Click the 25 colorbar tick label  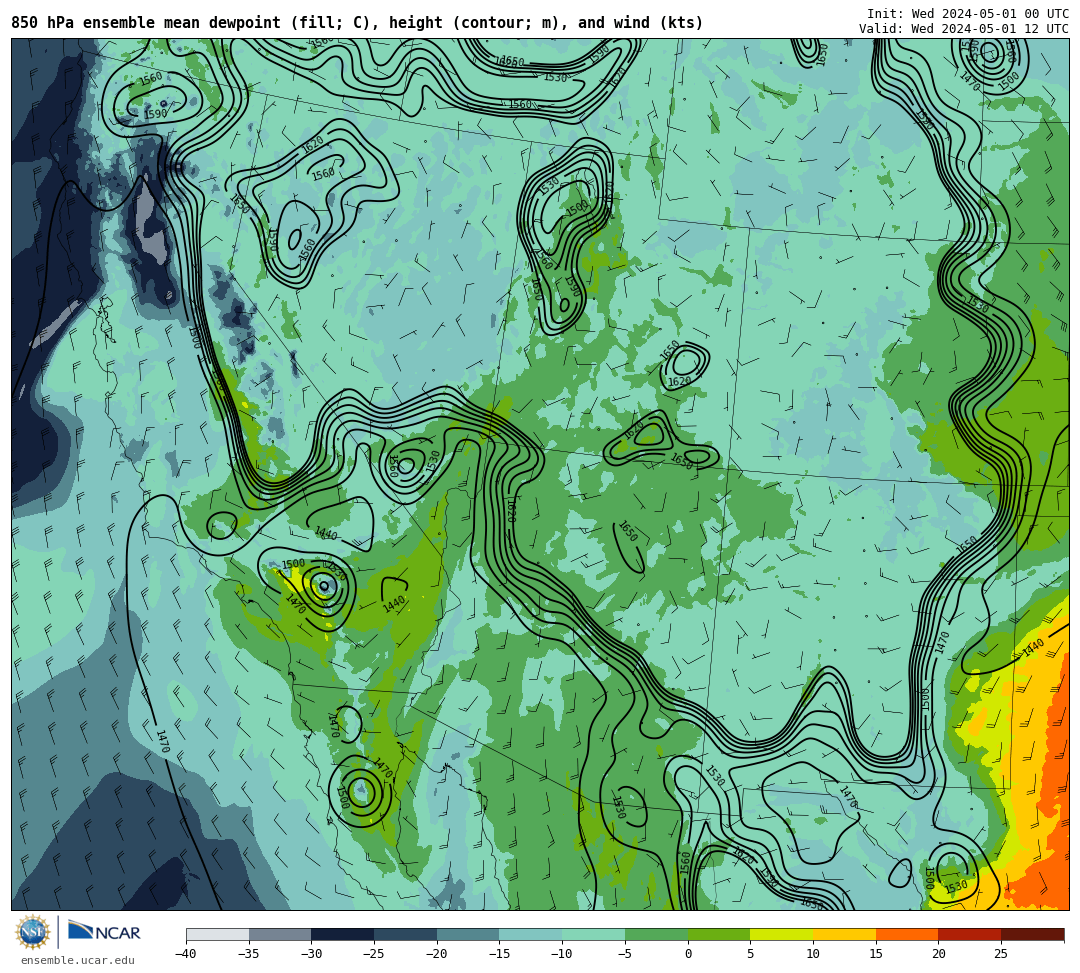(1001, 954)
